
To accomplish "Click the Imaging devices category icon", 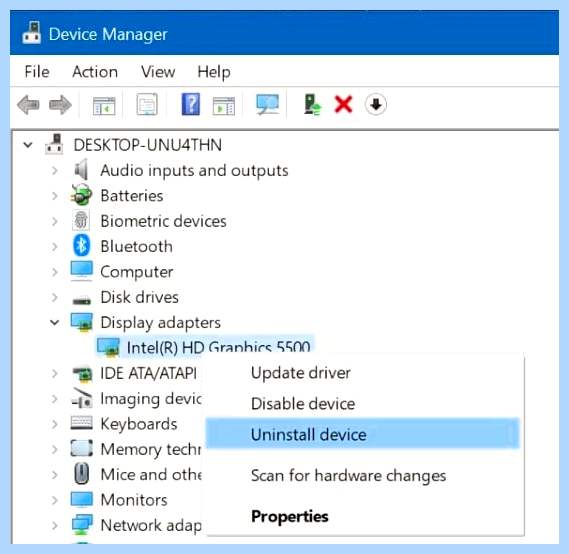I will [x=82, y=398].
